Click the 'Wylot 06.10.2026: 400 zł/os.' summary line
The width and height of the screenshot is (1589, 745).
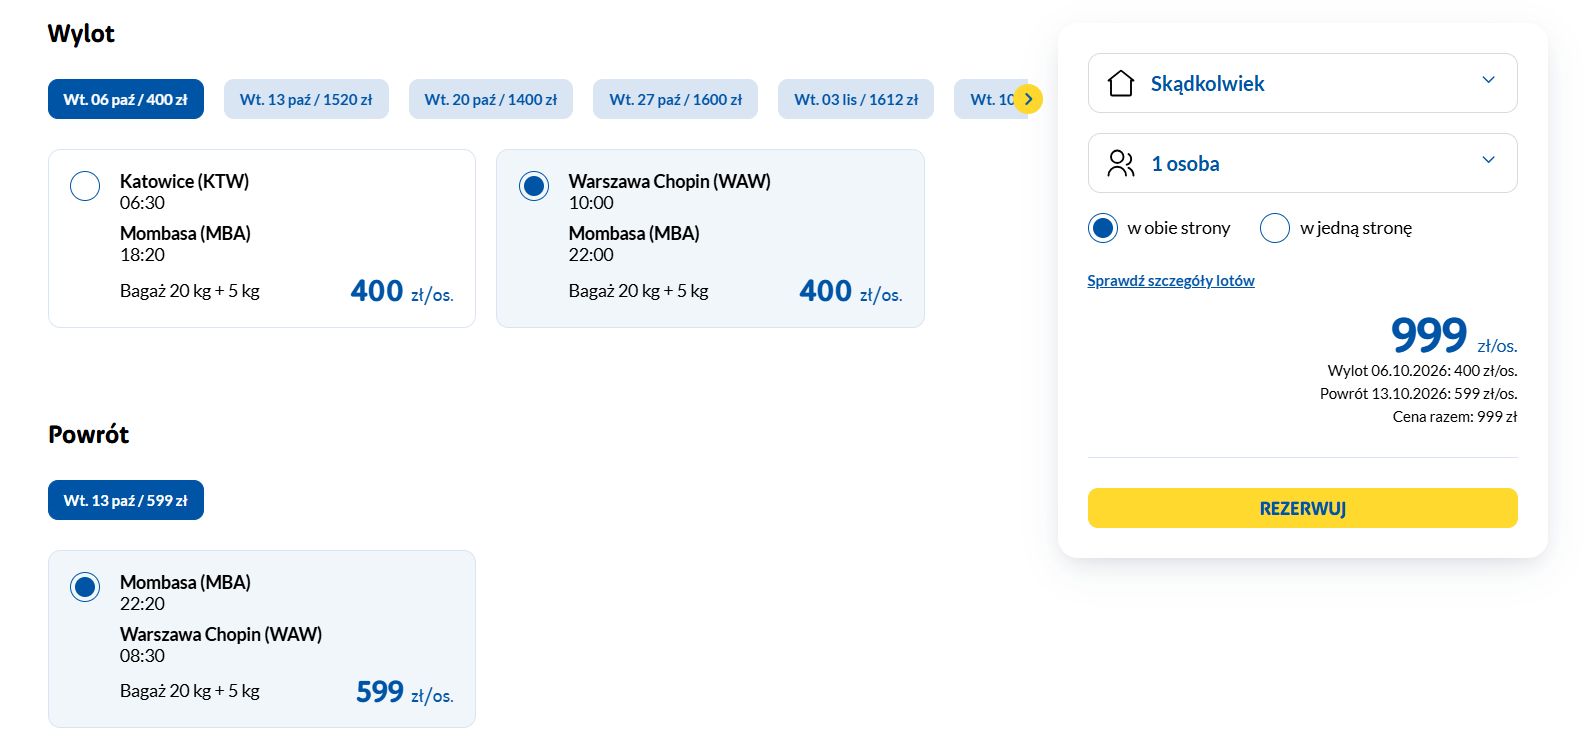pos(1422,371)
